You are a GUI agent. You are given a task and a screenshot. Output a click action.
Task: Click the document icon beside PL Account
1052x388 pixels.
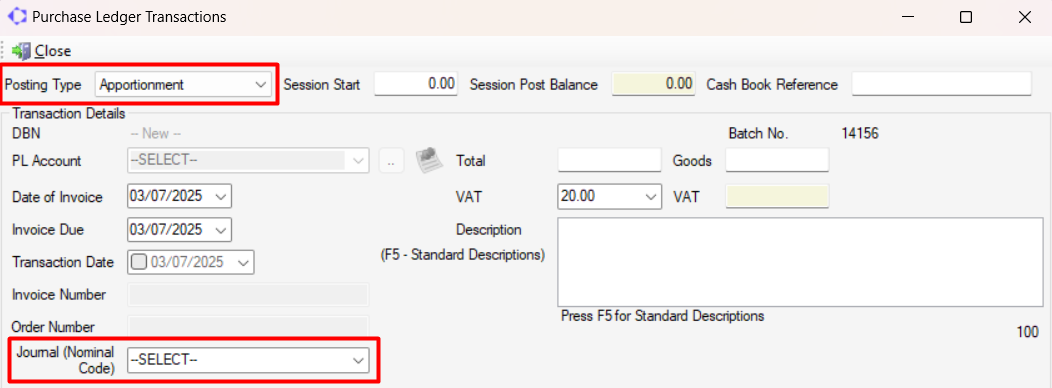pos(428,161)
